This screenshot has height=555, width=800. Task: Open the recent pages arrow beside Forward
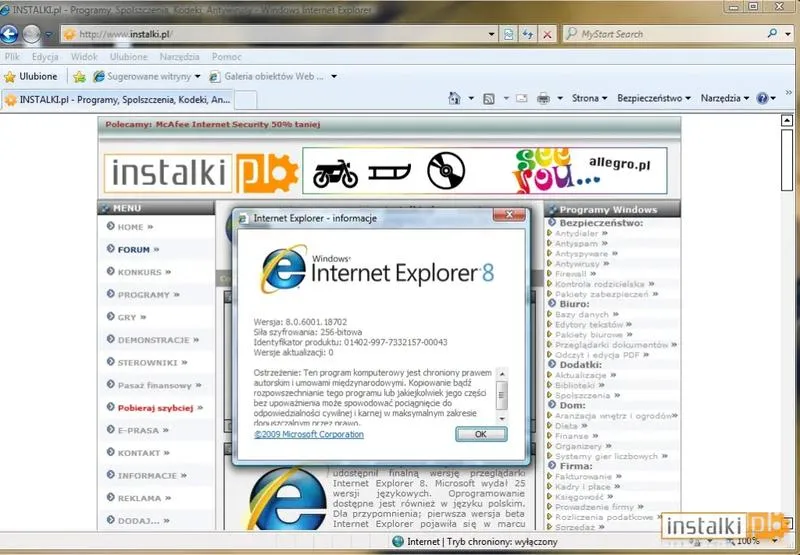coord(48,35)
